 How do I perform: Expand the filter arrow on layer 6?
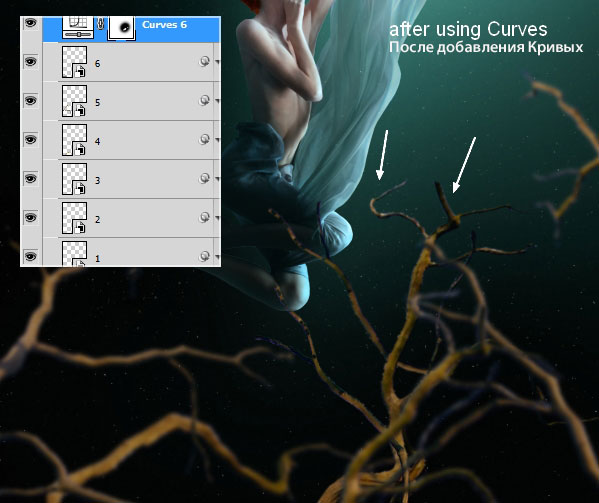coord(217,61)
